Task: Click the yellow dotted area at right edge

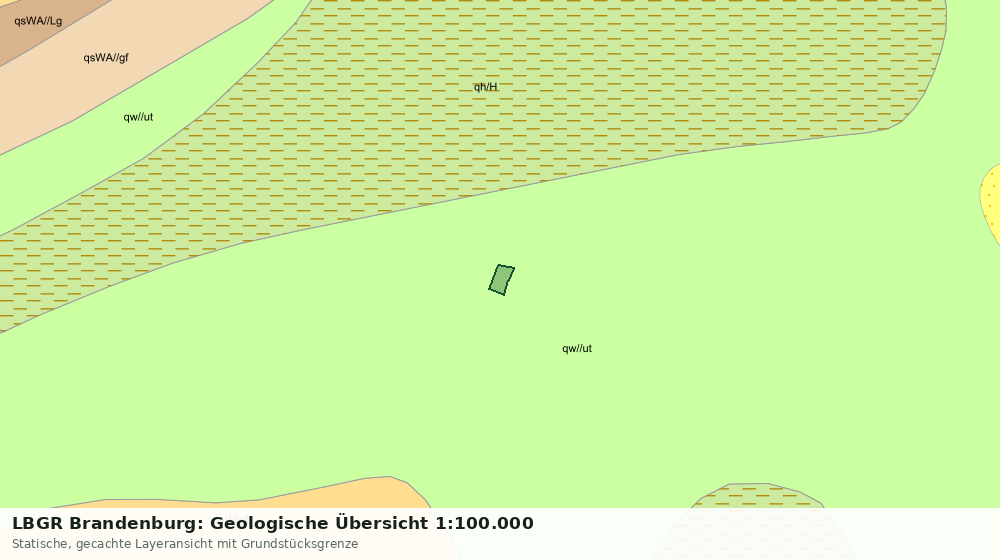Action: 992,204
